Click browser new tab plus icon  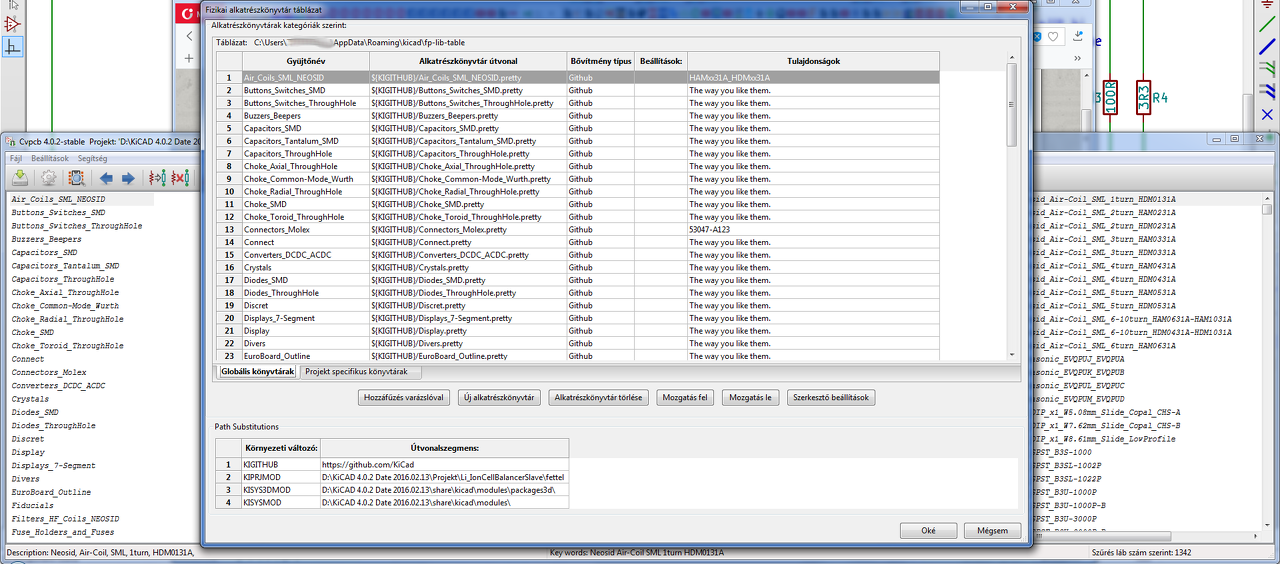[x=189, y=59]
